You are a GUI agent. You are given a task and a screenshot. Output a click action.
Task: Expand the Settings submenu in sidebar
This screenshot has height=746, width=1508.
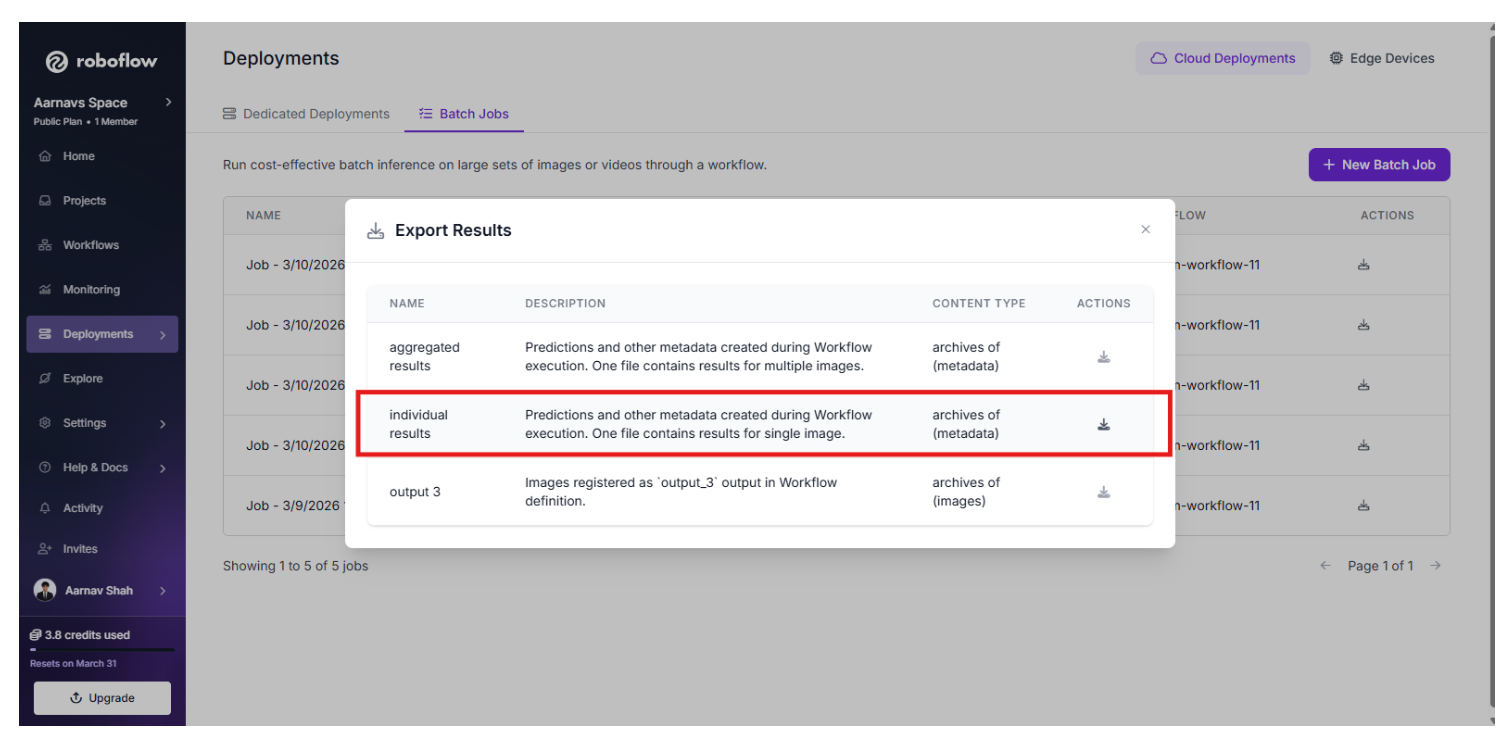(162, 424)
